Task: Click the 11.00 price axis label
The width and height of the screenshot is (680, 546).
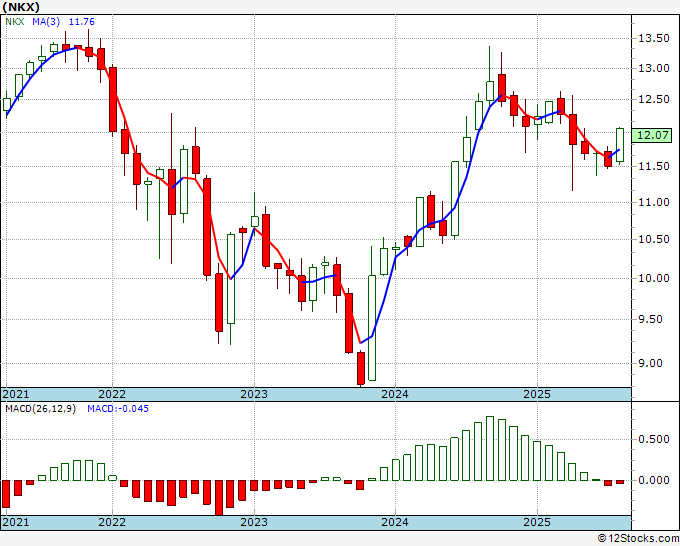Action: click(x=654, y=202)
